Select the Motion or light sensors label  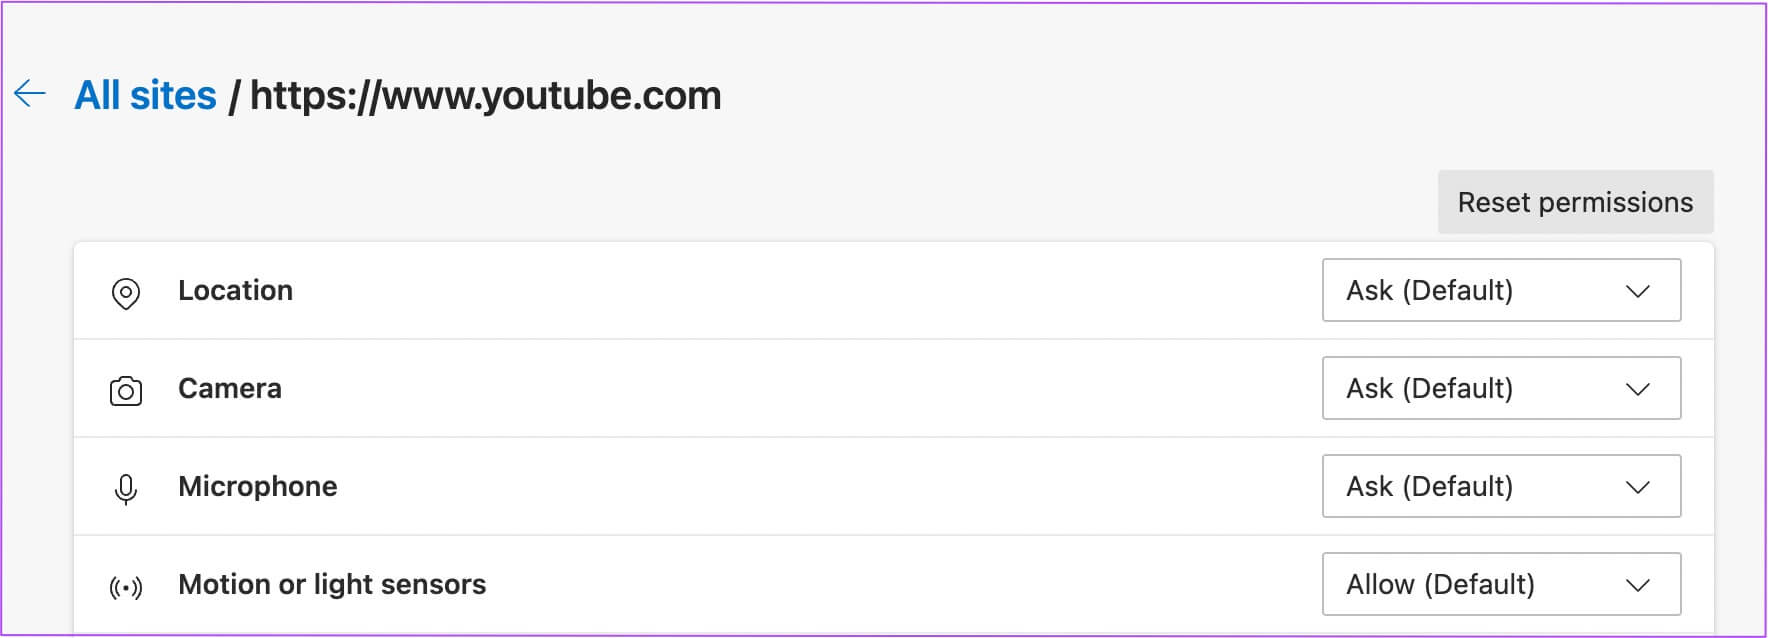tap(332, 585)
